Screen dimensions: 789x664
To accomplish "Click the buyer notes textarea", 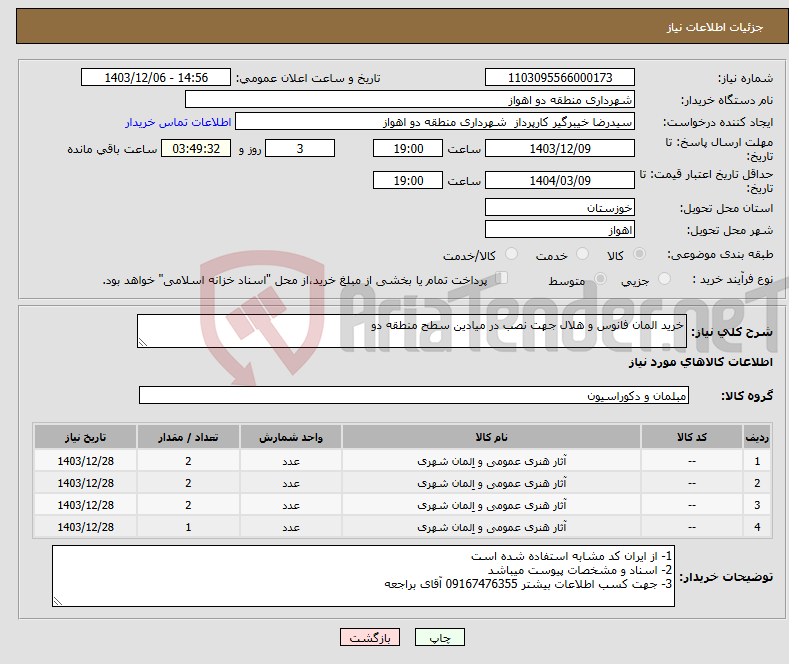I will click(x=363, y=576).
